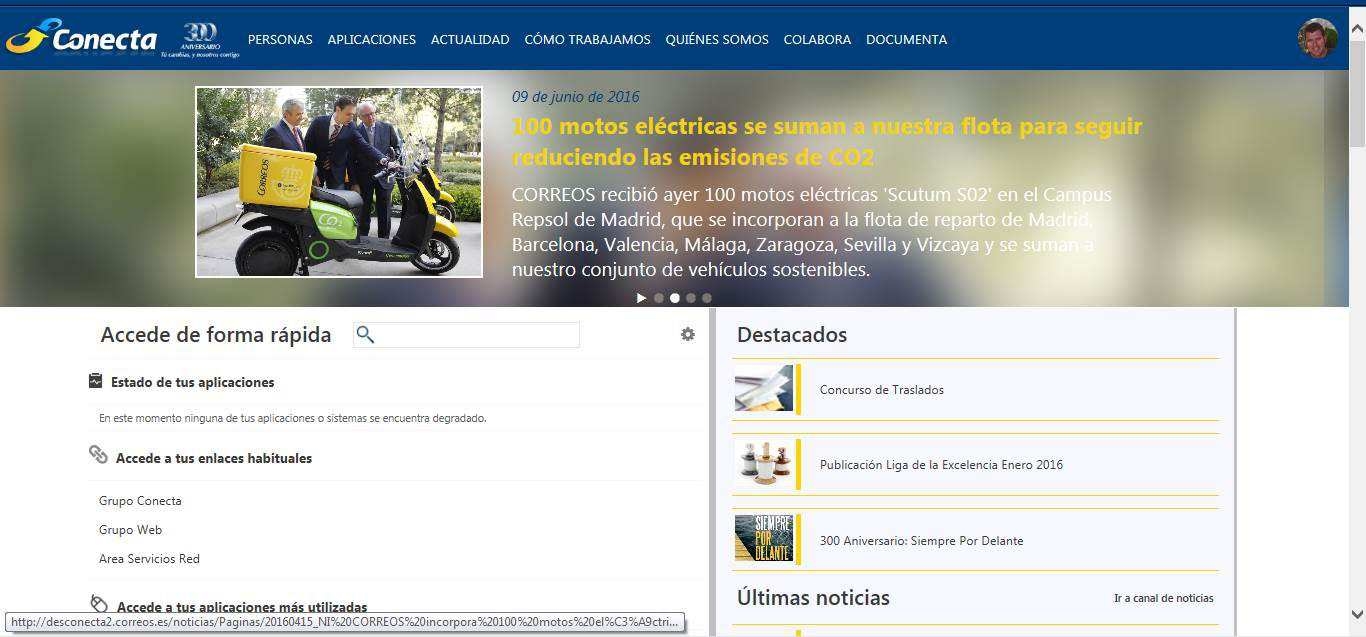The width and height of the screenshot is (1366, 637).
Task: Open the QUIÉNES SOMOS menu
Action: coord(717,40)
